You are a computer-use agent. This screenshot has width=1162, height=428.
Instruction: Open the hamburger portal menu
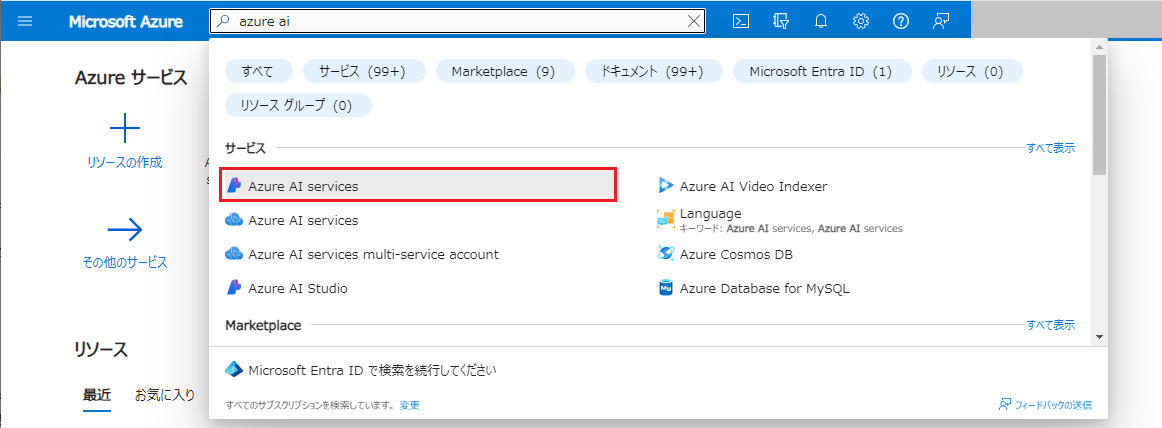pos(25,21)
